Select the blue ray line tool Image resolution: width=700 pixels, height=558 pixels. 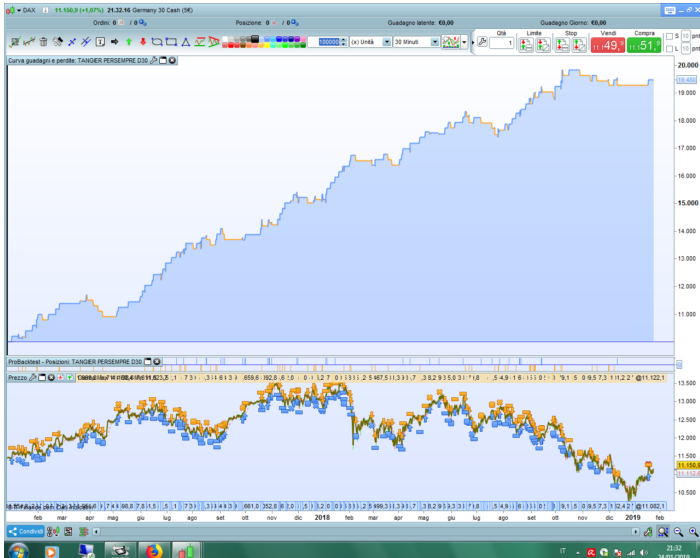tap(86, 42)
